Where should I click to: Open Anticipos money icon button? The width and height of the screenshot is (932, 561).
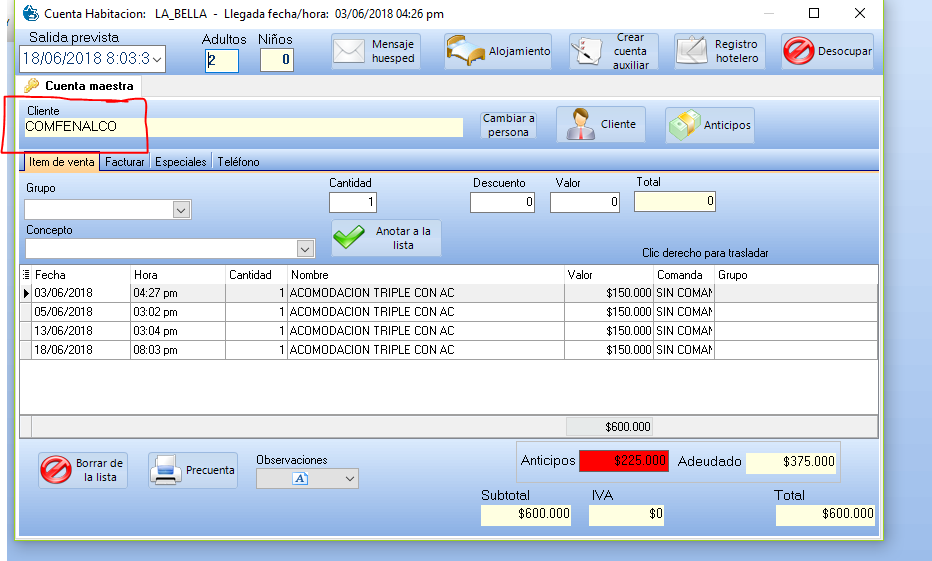685,126
